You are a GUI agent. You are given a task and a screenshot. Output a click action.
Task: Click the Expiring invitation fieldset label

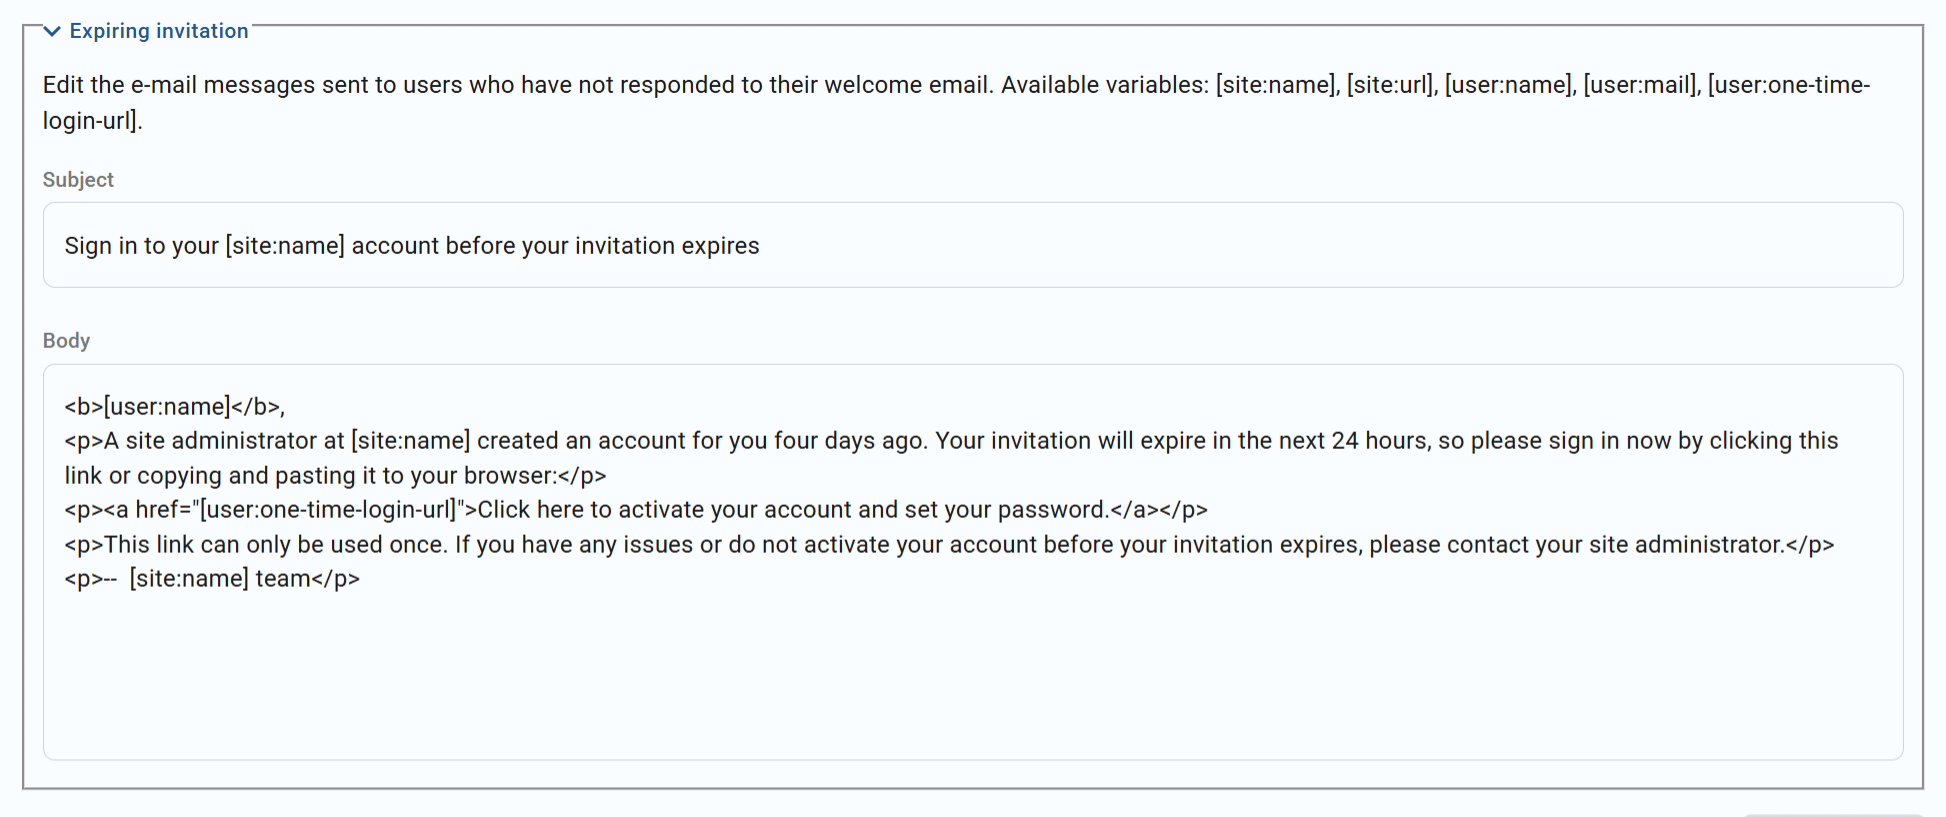(x=157, y=31)
